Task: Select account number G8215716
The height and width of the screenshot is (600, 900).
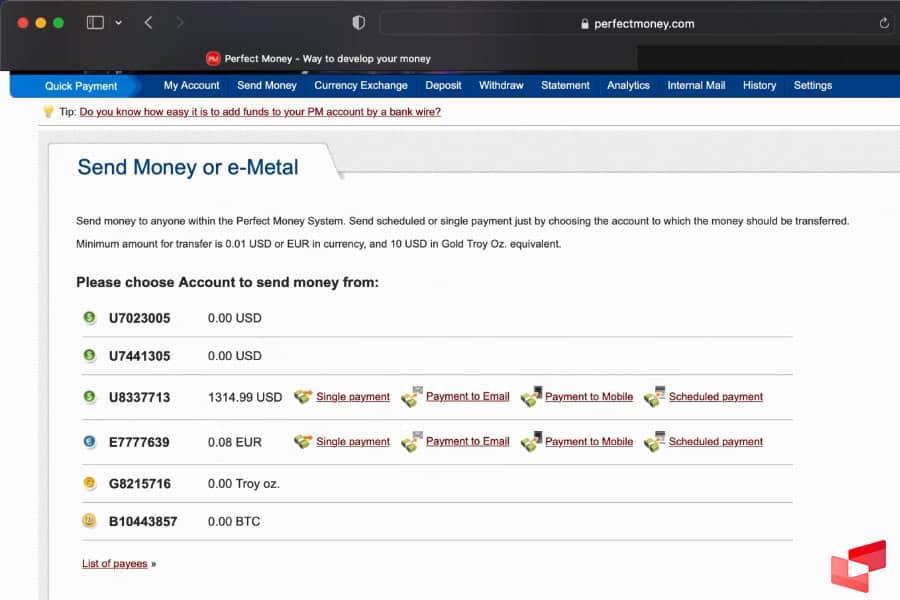Action: 140,483
